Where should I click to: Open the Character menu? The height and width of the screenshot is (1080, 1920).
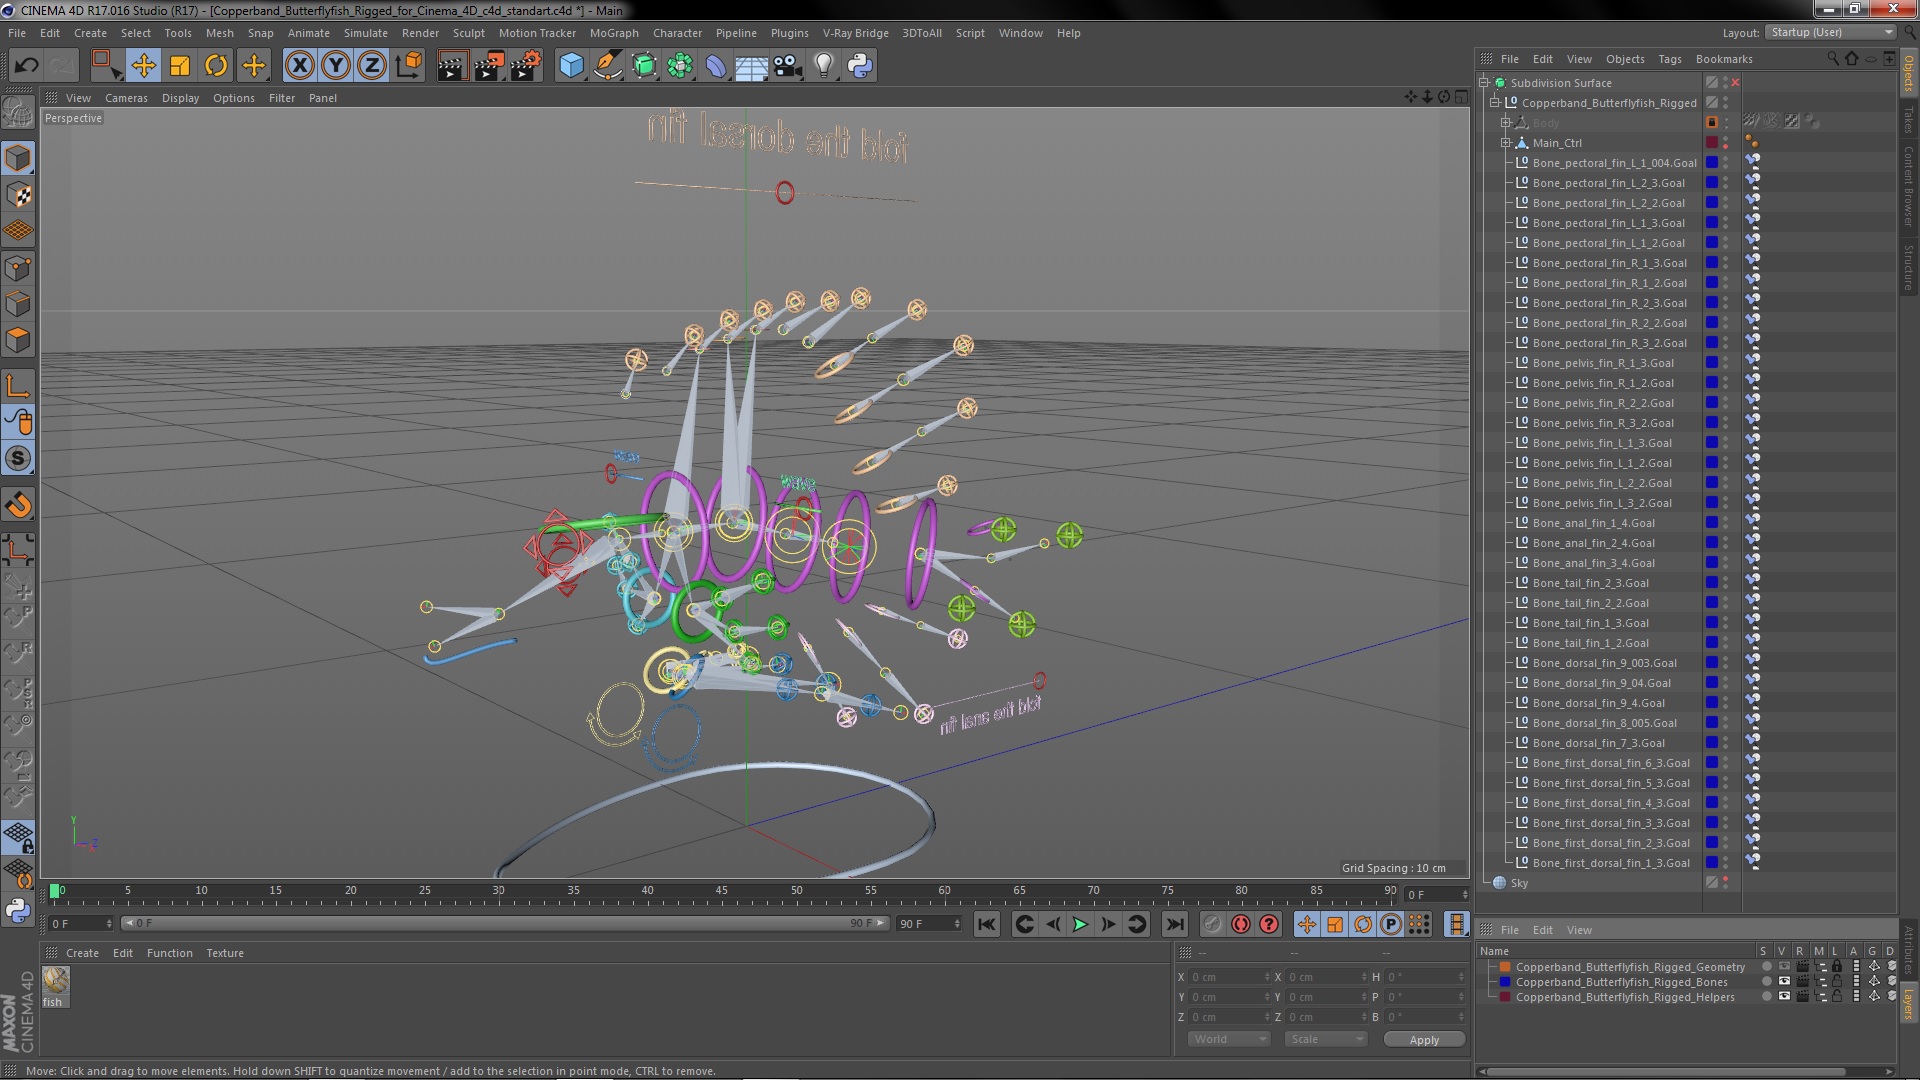click(x=677, y=33)
